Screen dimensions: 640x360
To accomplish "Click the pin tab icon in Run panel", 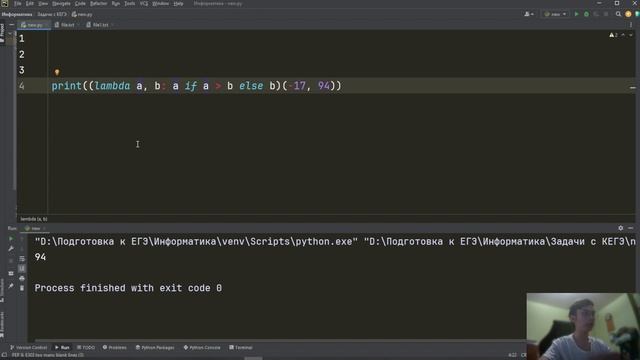I will point(11,286).
